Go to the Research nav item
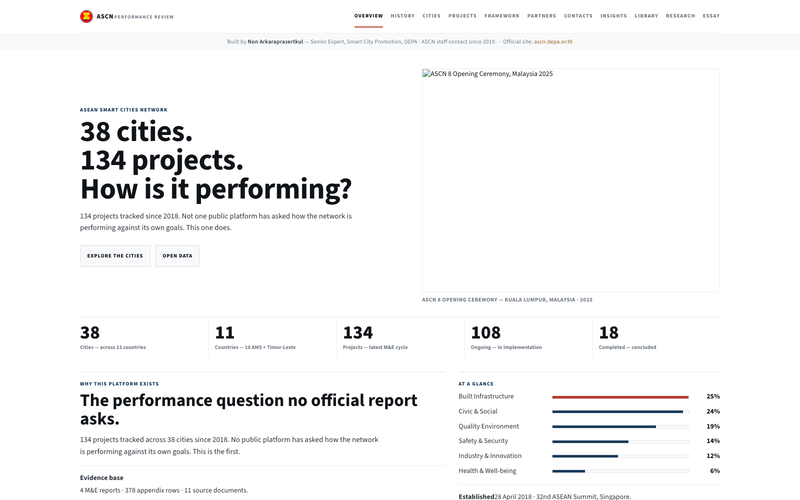This screenshot has height=500, width=800. coord(680,16)
